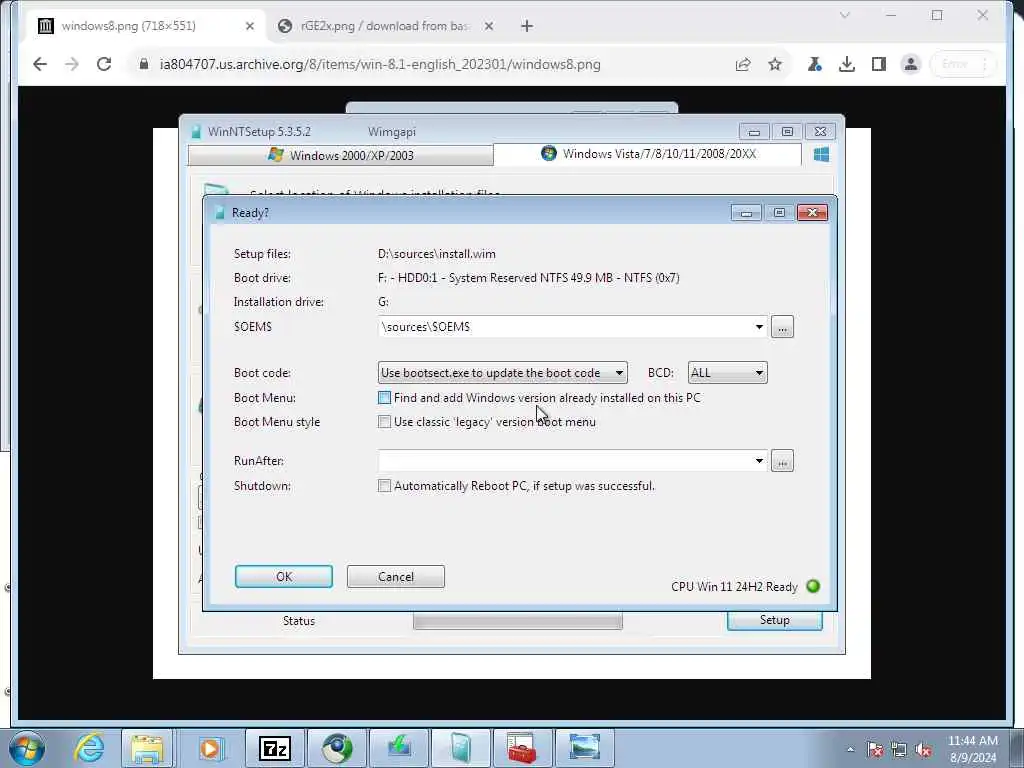This screenshot has width=1024, height=768.
Task: Open the browser downloads icon
Action: pyautogui.click(x=846, y=64)
